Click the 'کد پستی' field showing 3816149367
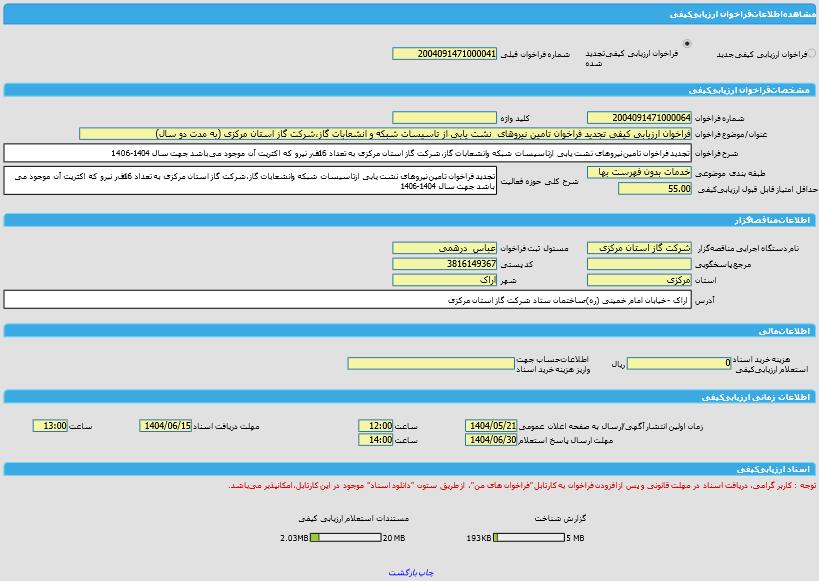Screen dimensions: 819x581 444,264
